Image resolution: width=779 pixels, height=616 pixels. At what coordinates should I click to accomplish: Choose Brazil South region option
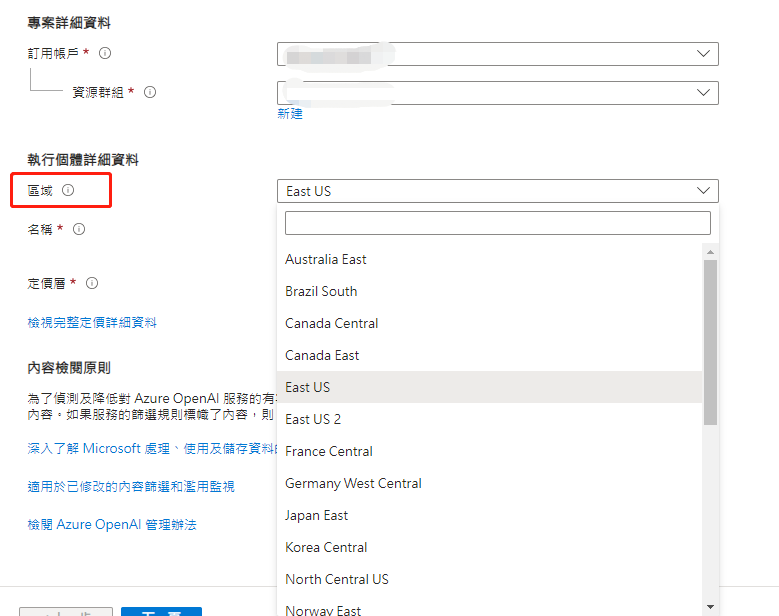[x=321, y=291]
